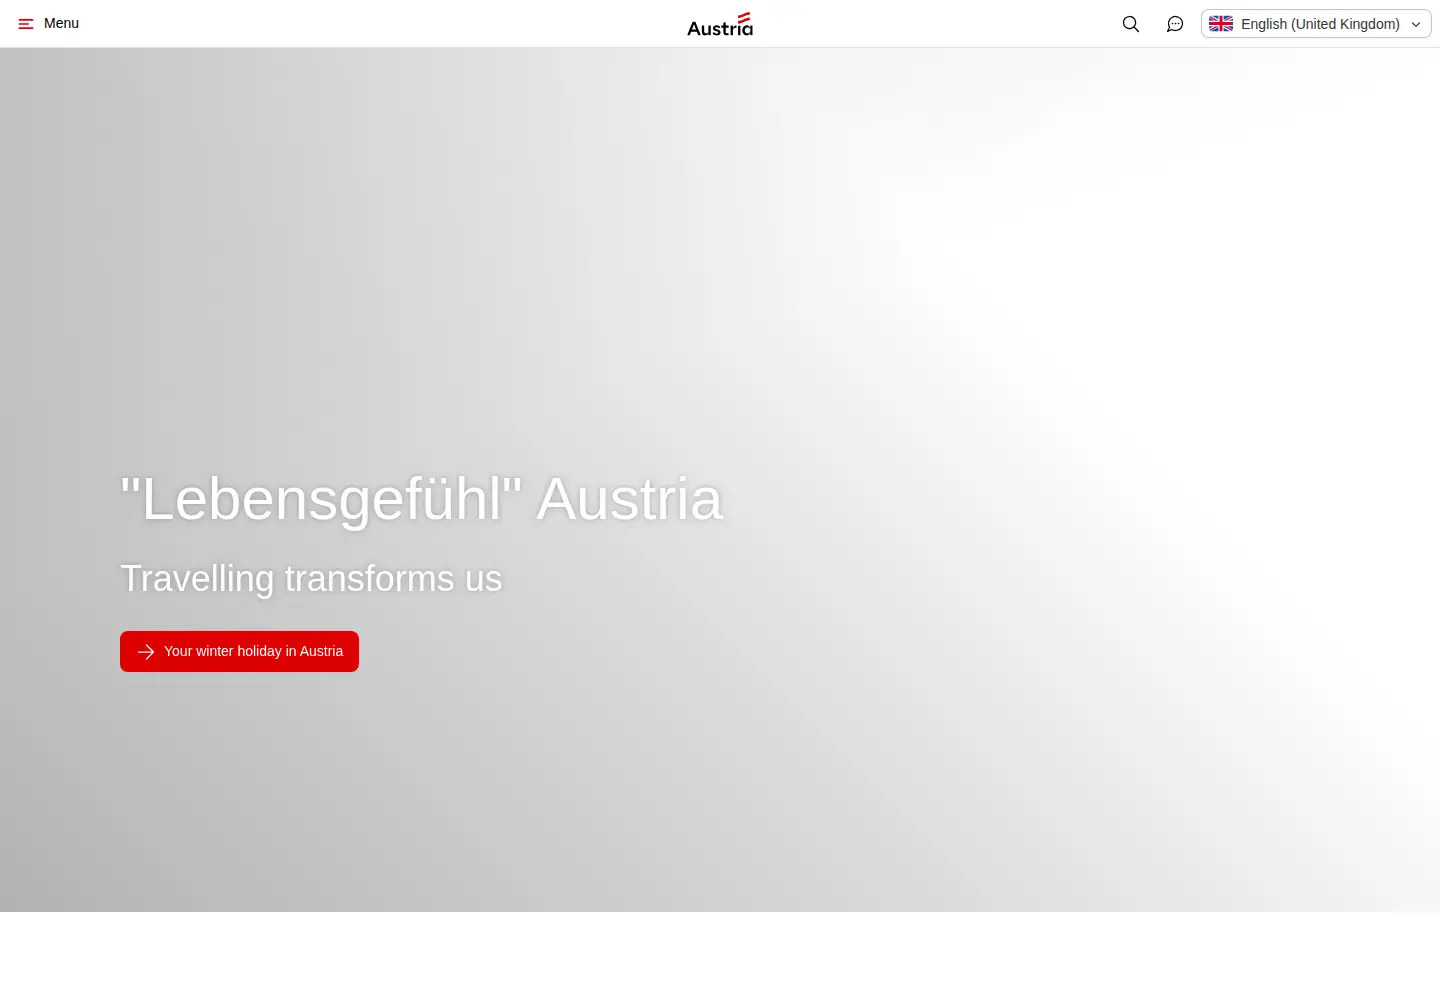The height and width of the screenshot is (1000, 1440).
Task: Click Your winter holiday in Austria button
Action: 239,651
